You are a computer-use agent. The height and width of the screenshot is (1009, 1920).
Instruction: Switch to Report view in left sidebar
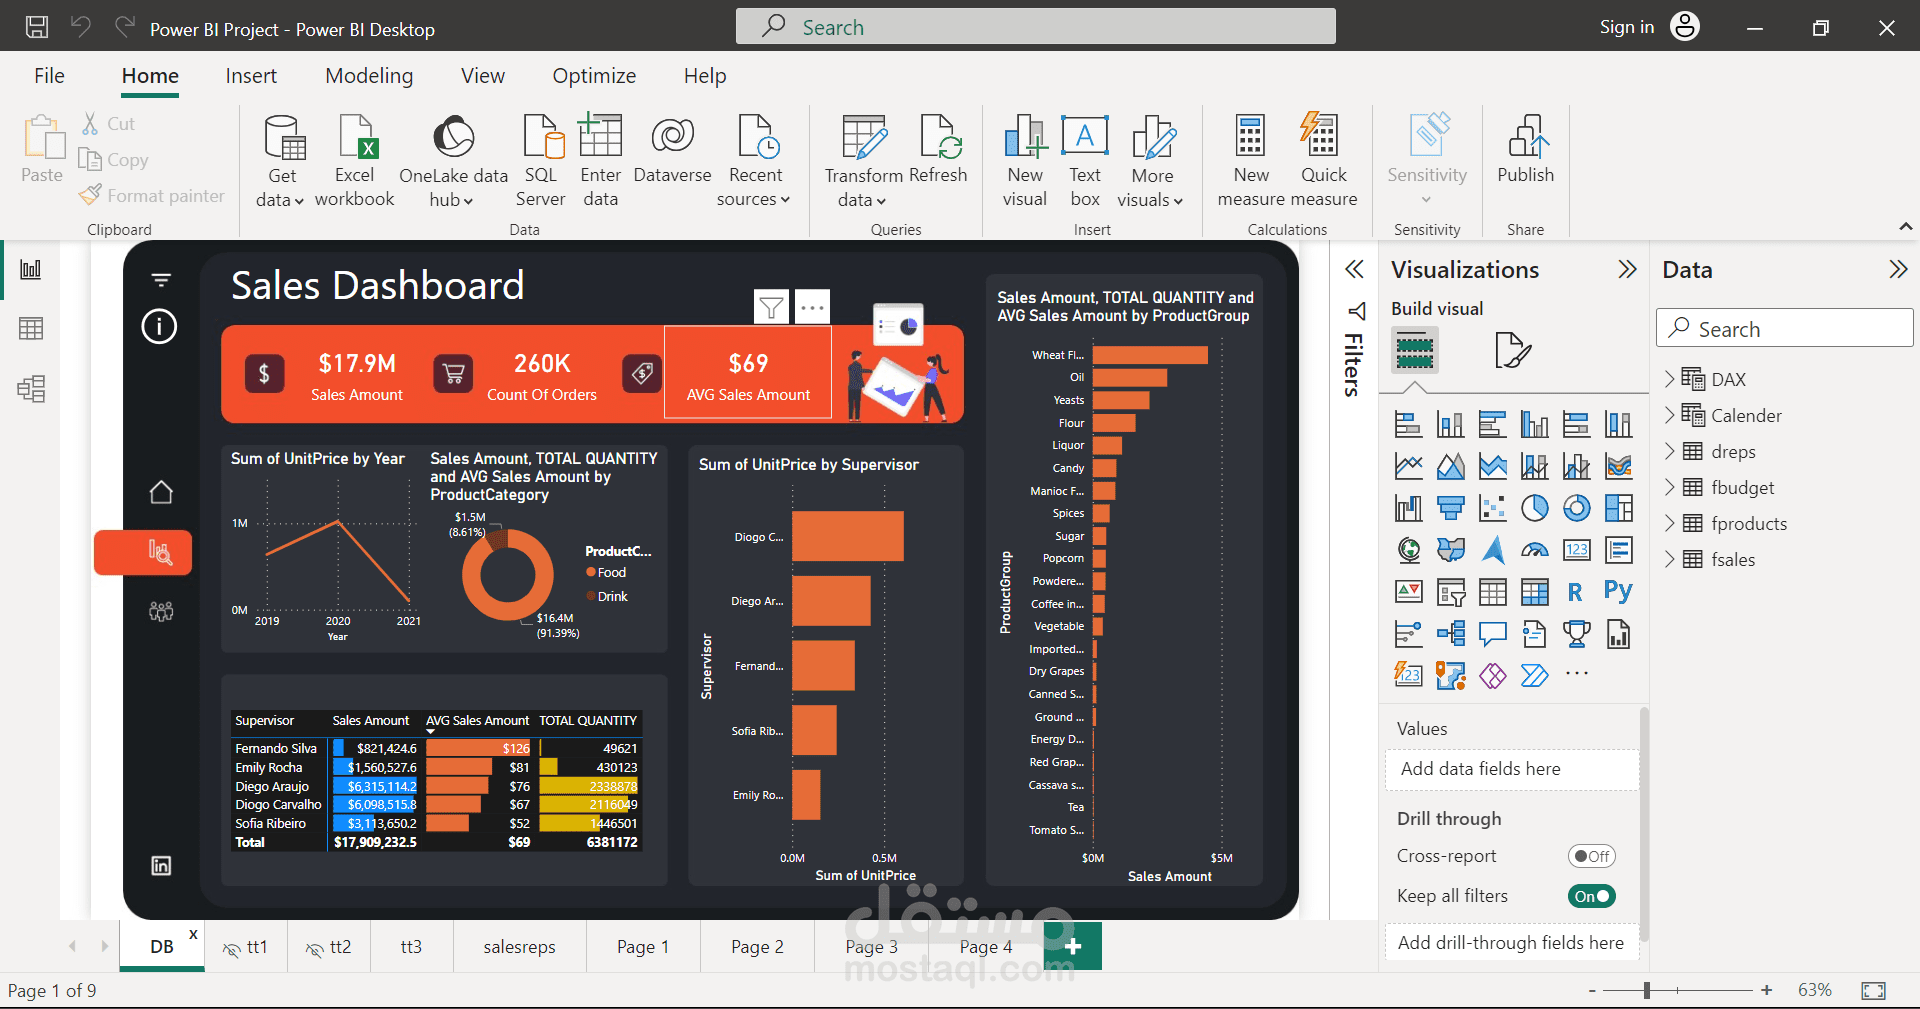point(31,269)
